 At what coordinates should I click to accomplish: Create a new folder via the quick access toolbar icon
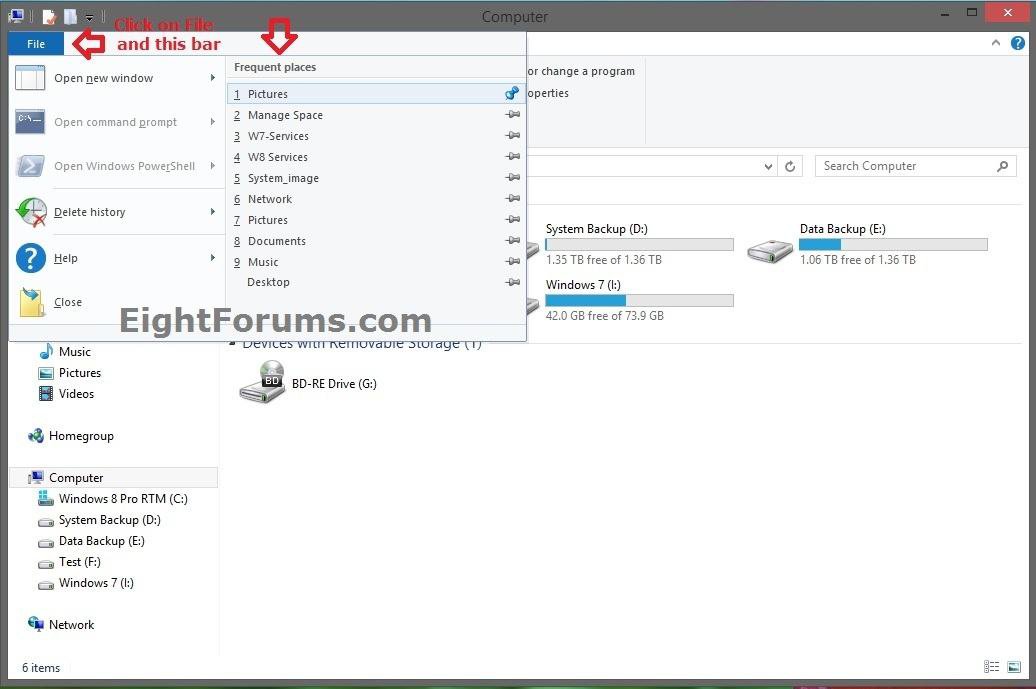click(x=68, y=16)
